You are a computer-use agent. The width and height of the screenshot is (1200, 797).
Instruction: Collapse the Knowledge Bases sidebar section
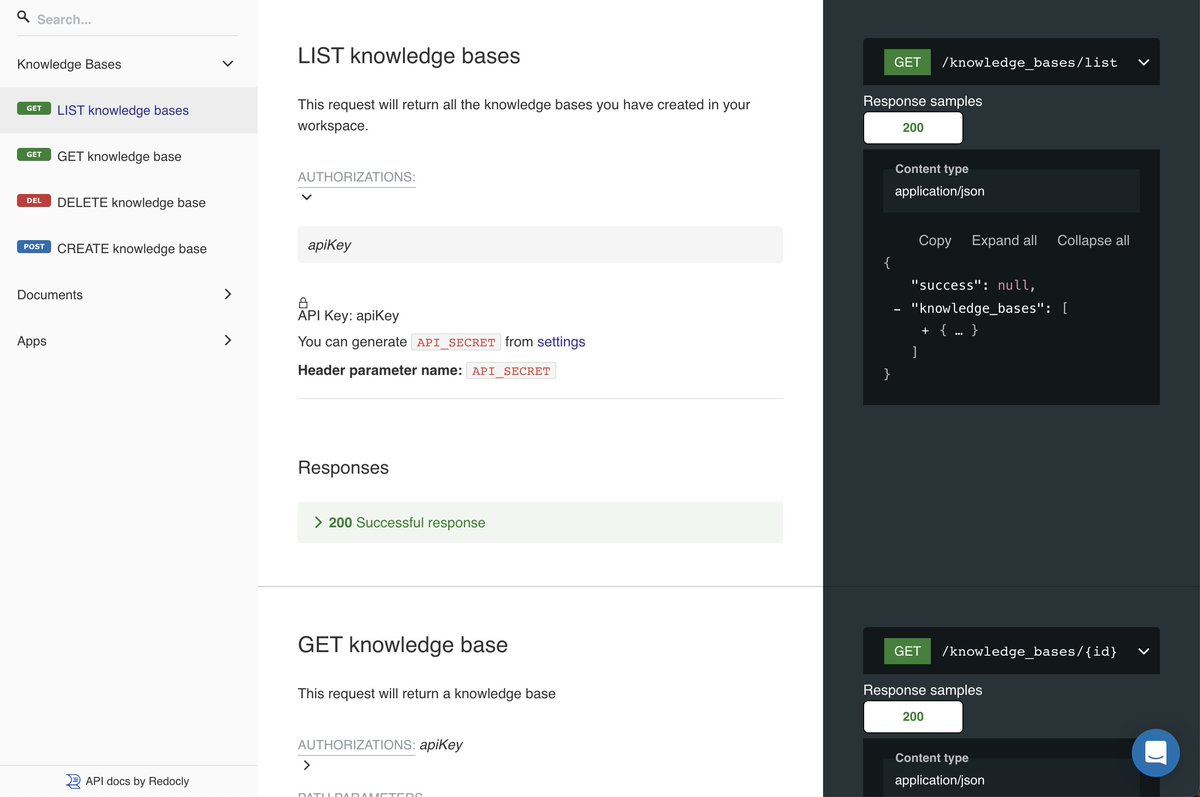(228, 63)
